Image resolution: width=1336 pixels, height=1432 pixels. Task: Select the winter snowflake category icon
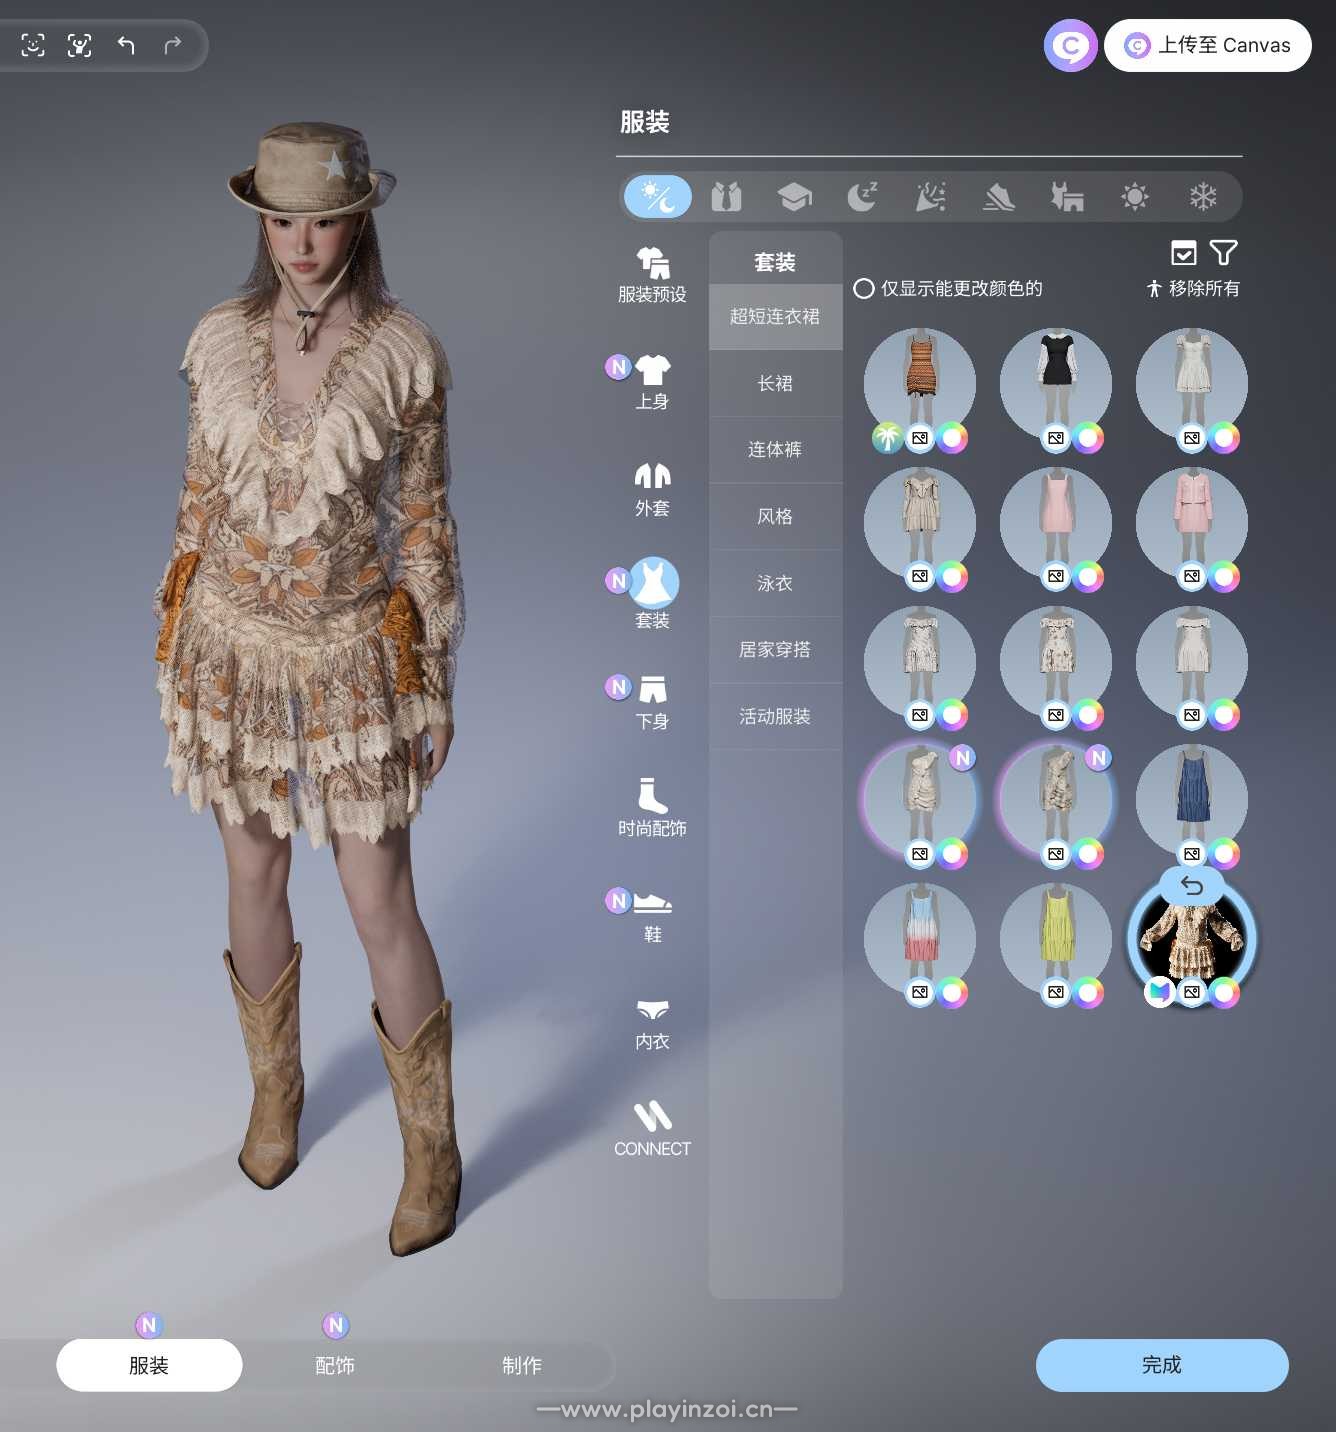point(1202,197)
